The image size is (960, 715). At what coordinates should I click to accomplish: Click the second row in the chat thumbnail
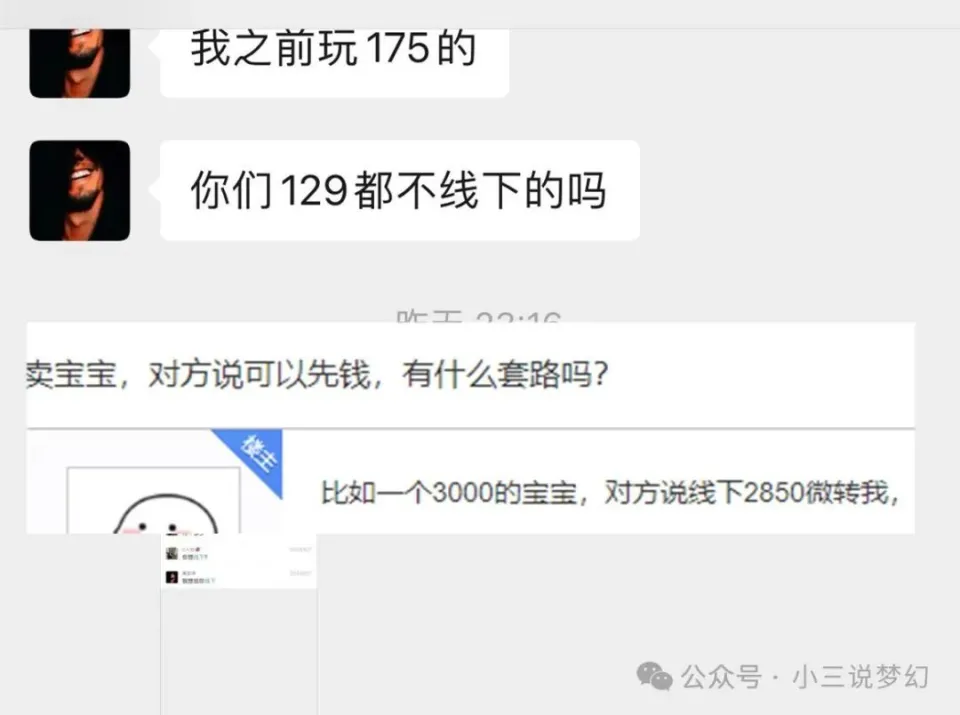point(239,577)
